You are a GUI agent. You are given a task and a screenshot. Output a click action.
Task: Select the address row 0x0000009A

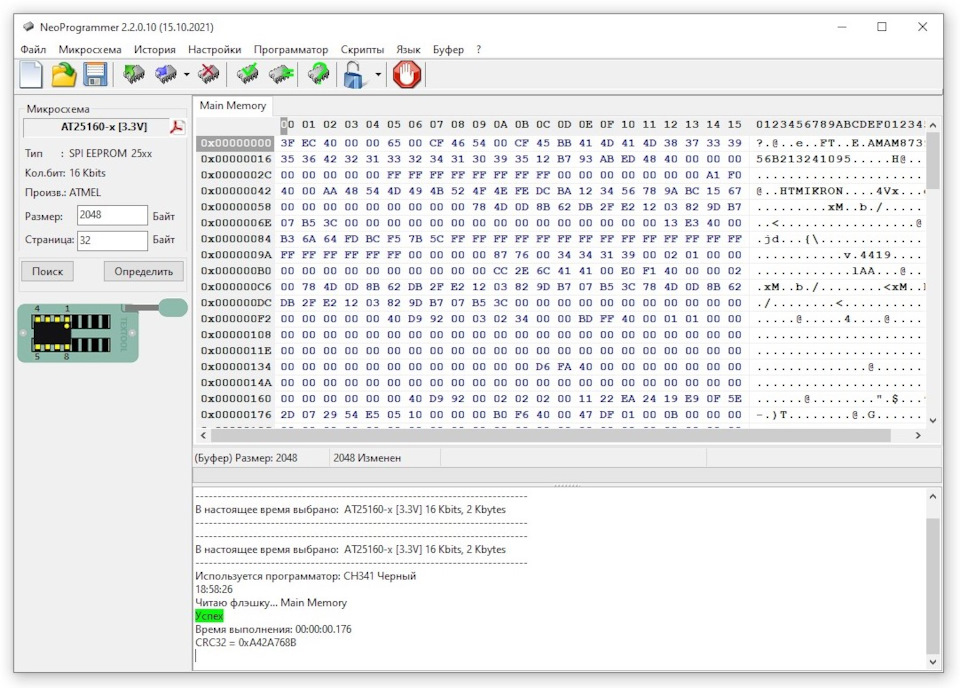click(236, 255)
